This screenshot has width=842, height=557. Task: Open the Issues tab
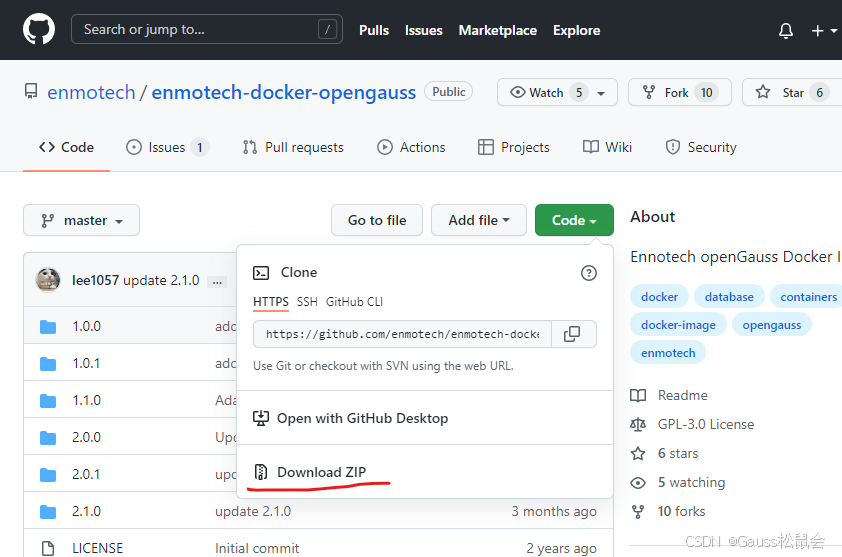[167, 147]
